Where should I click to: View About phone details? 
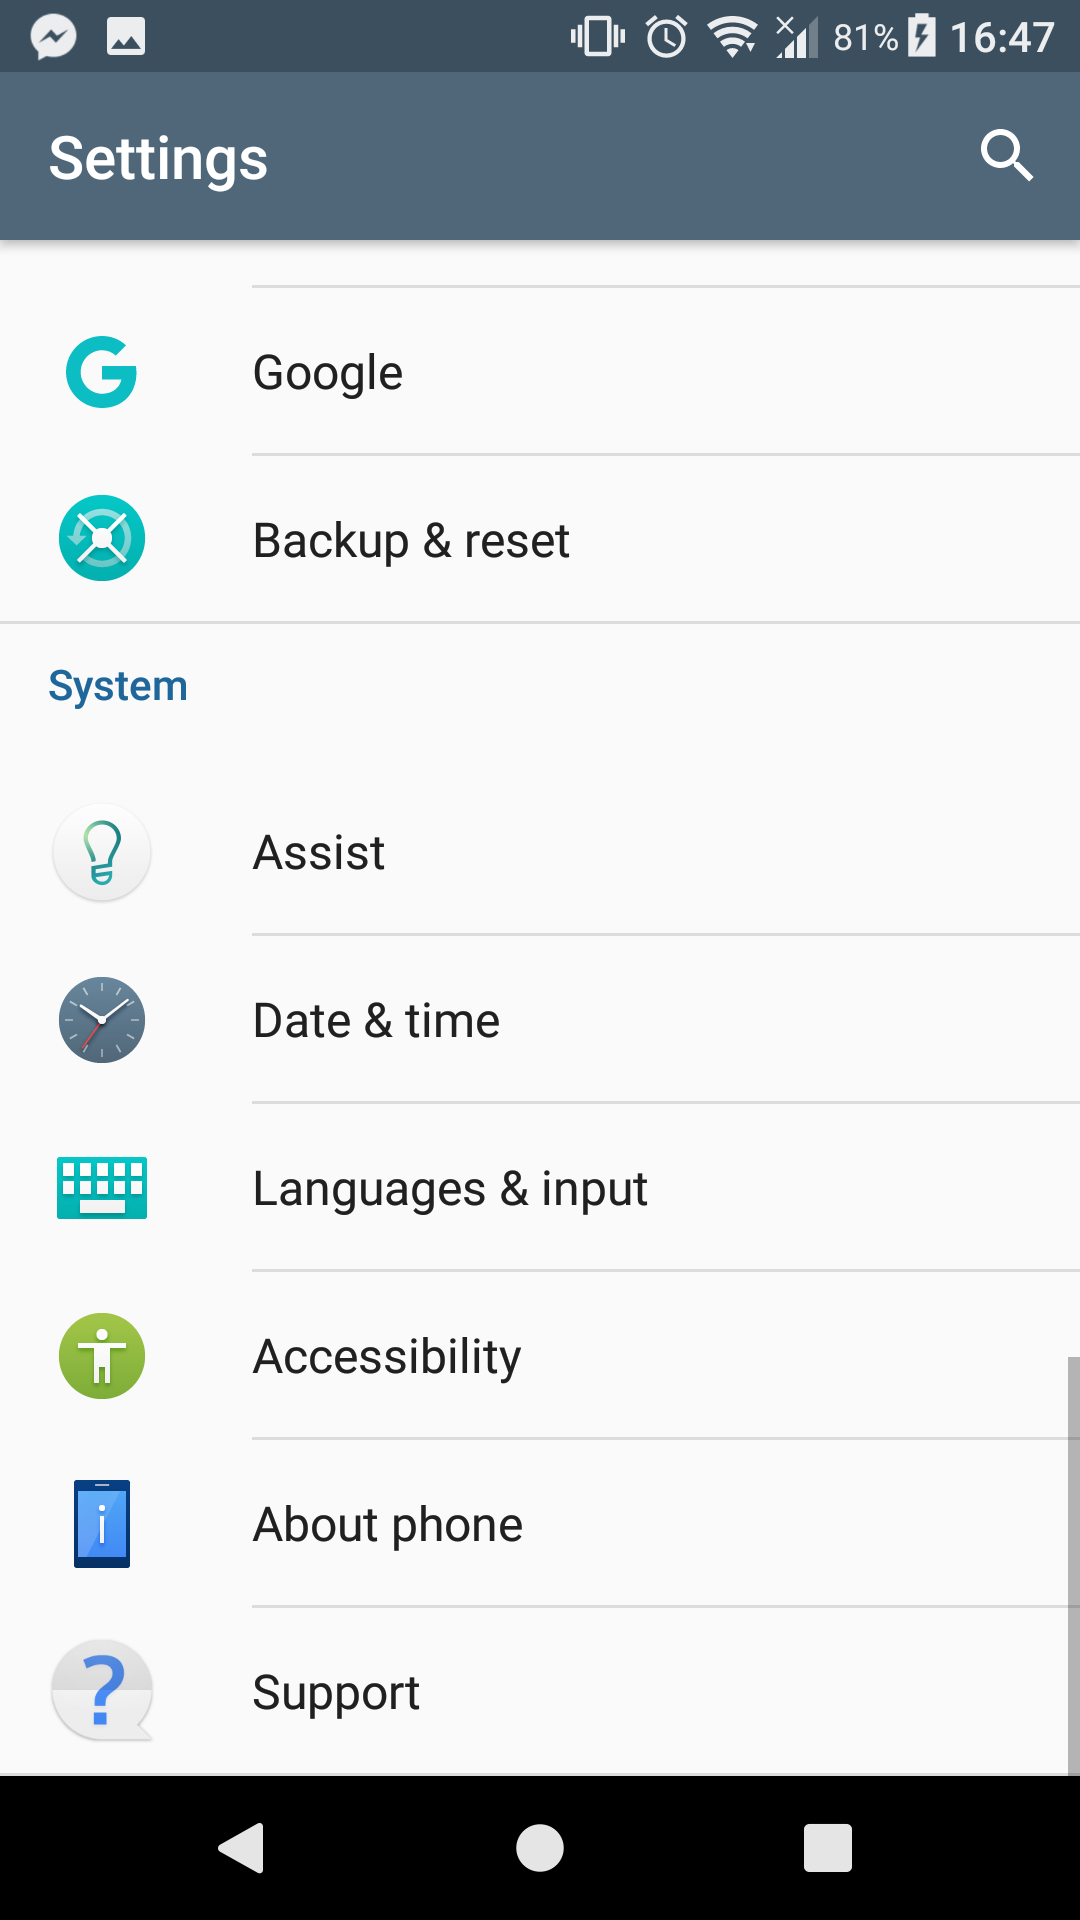pyautogui.click(x=388, y=1525)
